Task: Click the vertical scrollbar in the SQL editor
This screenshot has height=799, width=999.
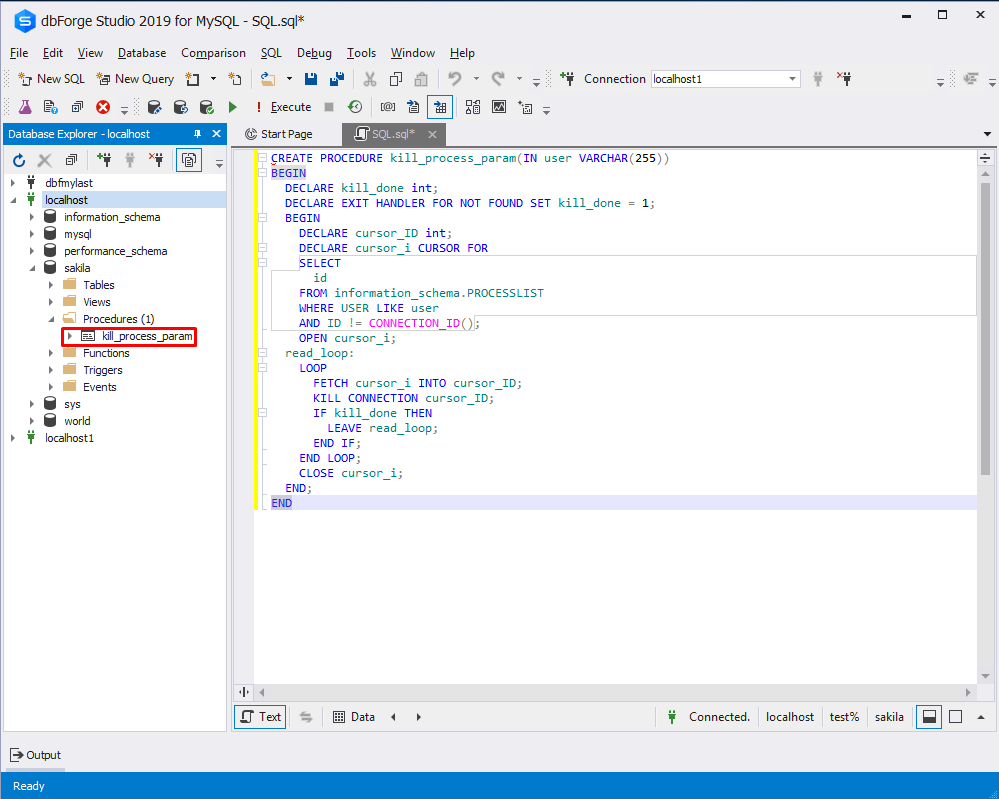Action: [x=985, y=328]
